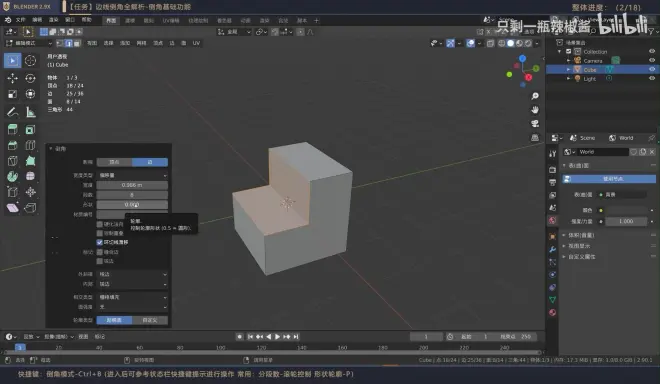Select the Move tool in toolbar
The image size is (660, 384).
pyautogui.click(x=12, y=78)
